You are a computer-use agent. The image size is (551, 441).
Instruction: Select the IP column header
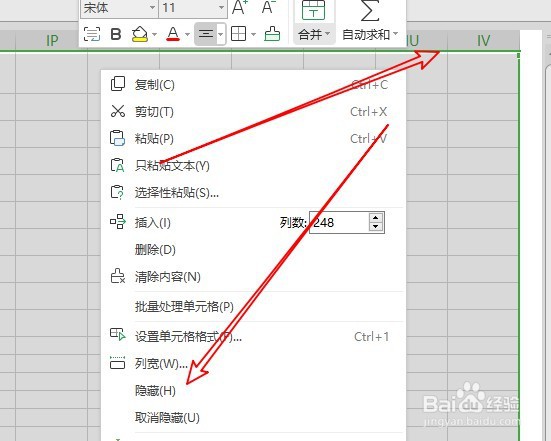point(52,41)
